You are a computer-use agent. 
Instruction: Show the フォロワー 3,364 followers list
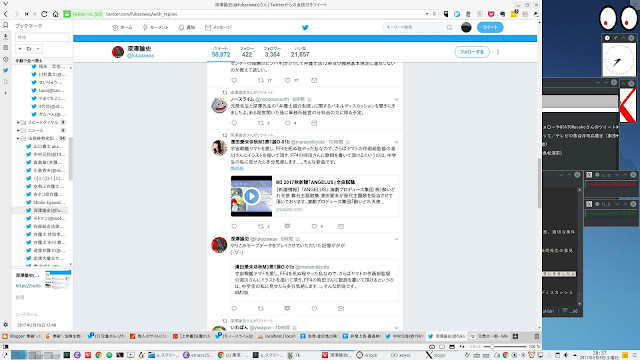click(x=272, y=52)
